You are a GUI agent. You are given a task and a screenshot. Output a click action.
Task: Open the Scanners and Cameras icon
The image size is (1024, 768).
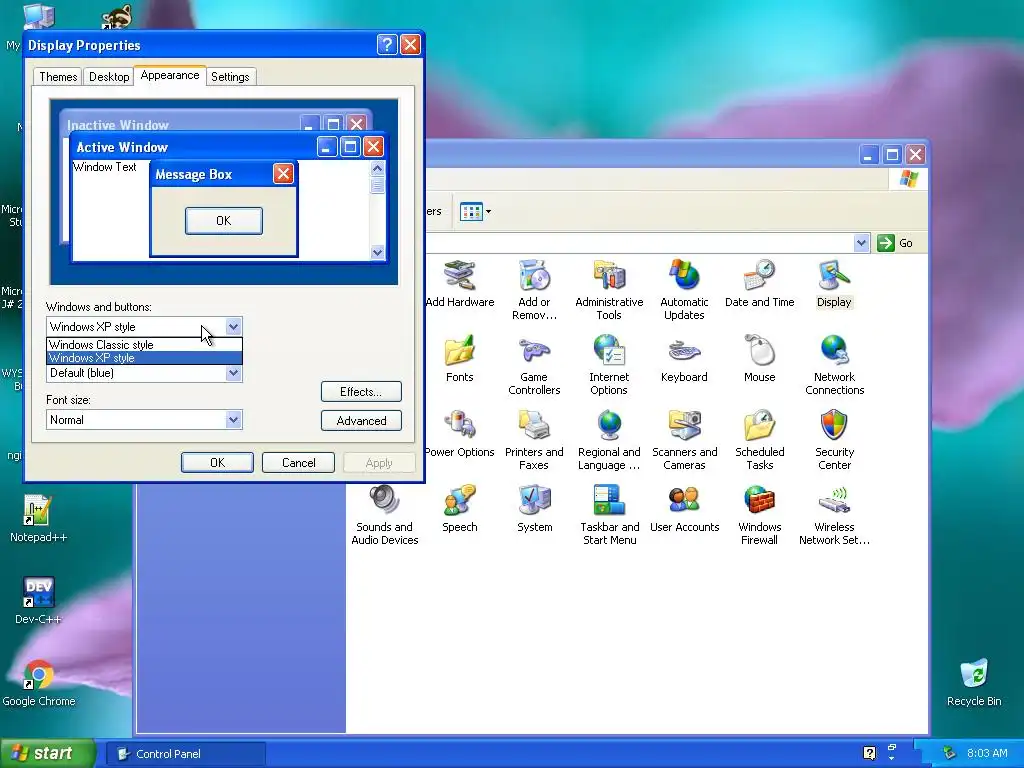point(684,440)
